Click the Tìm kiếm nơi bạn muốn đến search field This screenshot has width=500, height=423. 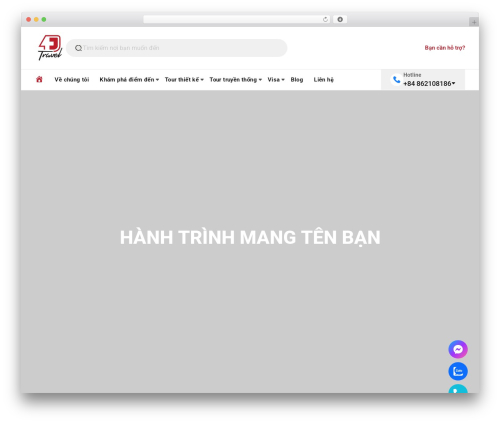coord(177,48)
